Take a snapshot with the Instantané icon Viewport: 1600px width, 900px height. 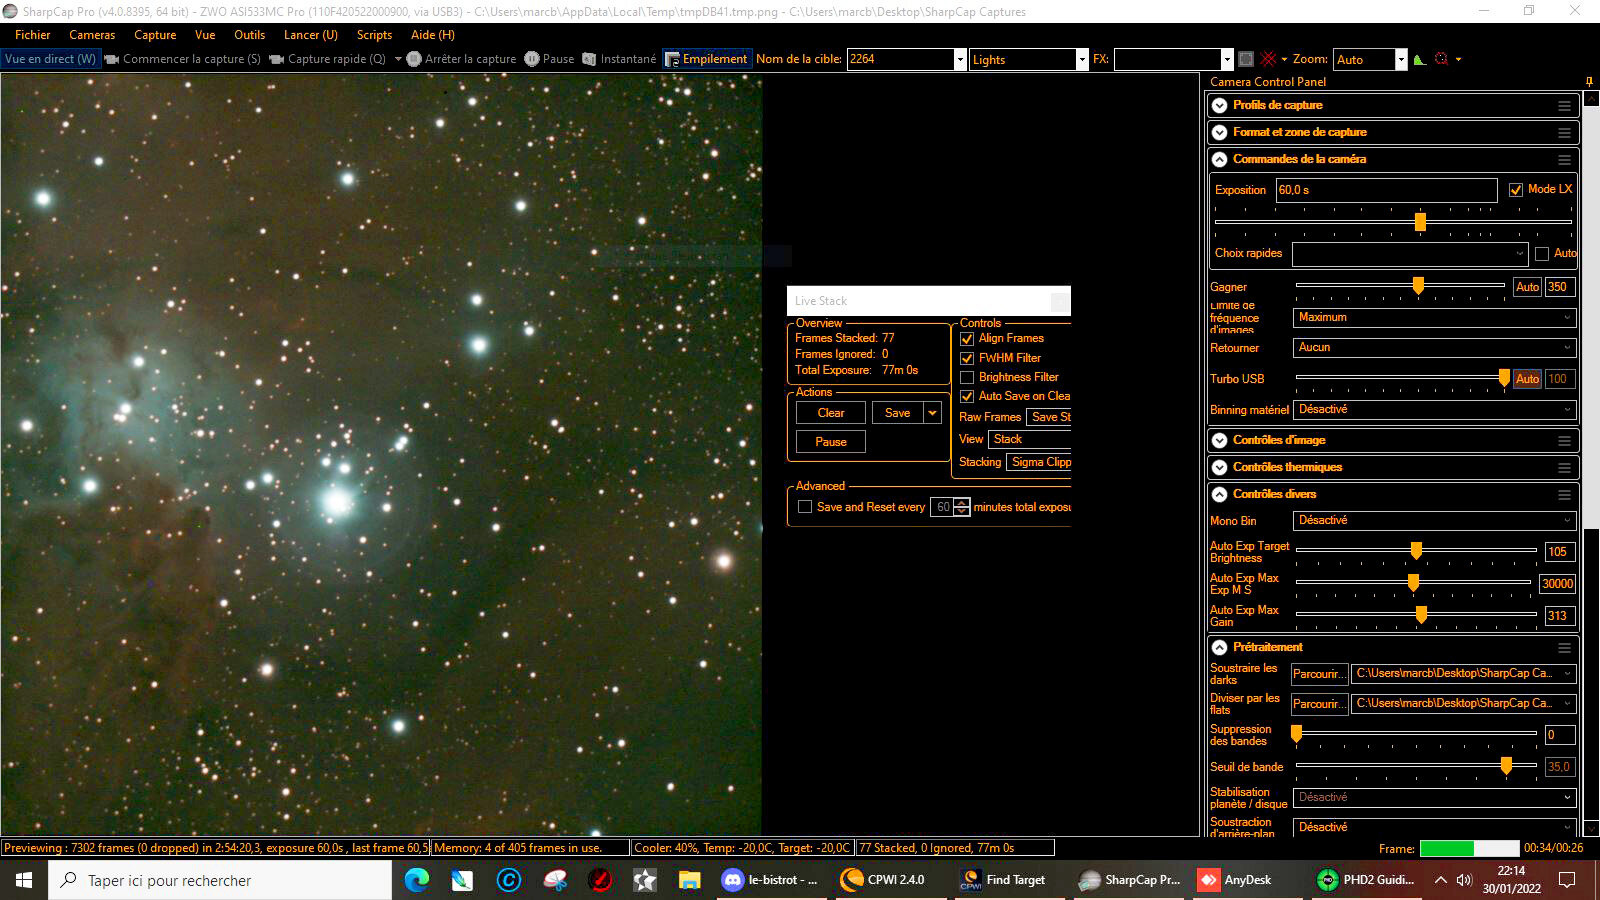tap(590, 59)
